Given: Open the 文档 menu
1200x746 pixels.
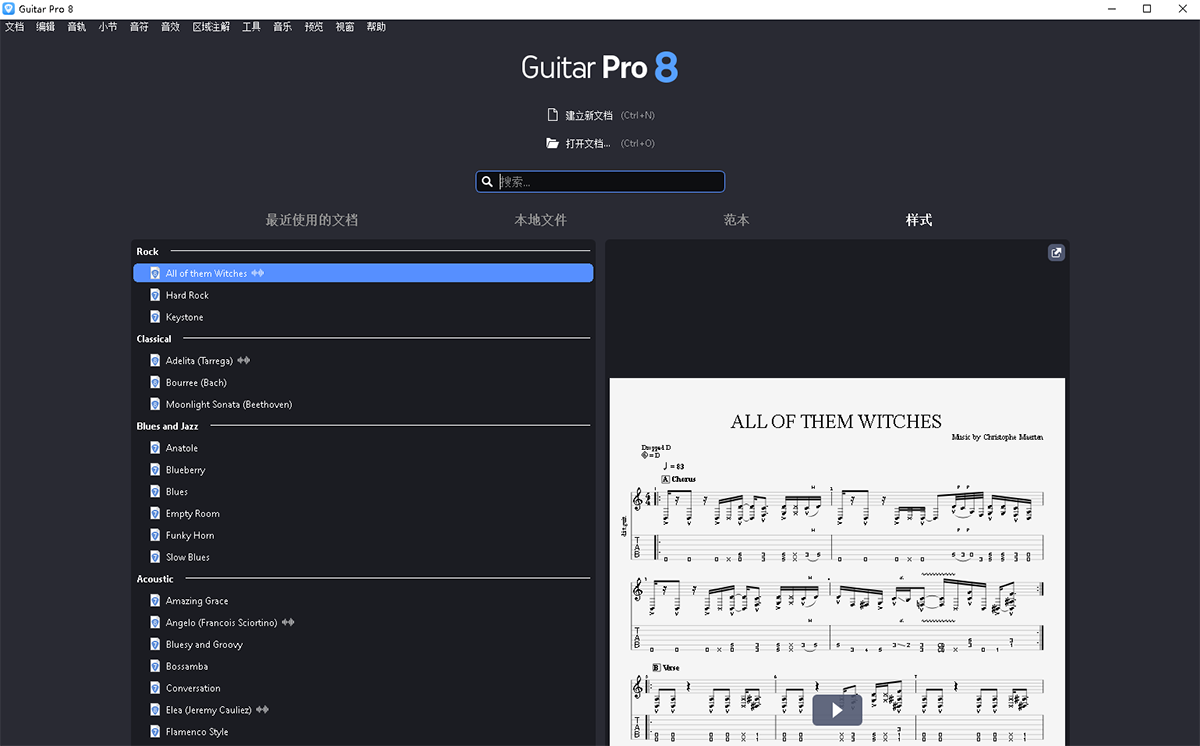Looking at the screenshot, I should (14, 27).
